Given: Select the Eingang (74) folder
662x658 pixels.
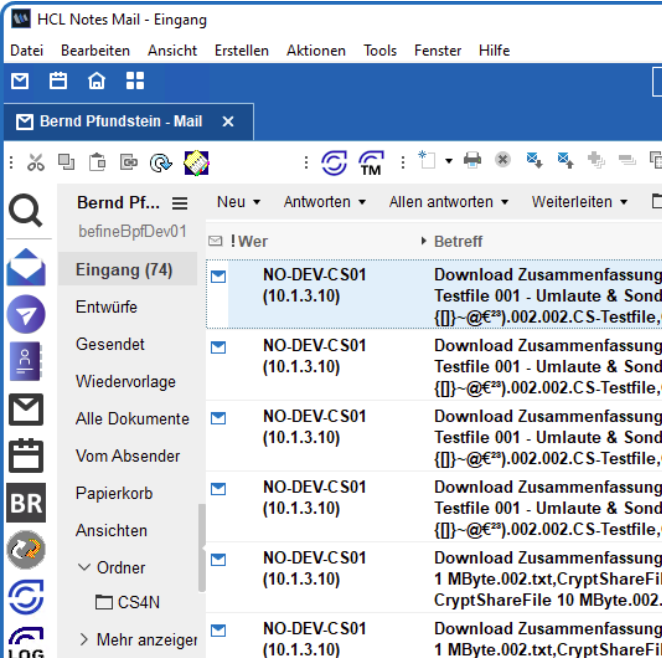Looking at the screenshot, I should pyautogui.click(x=128, y=269).
